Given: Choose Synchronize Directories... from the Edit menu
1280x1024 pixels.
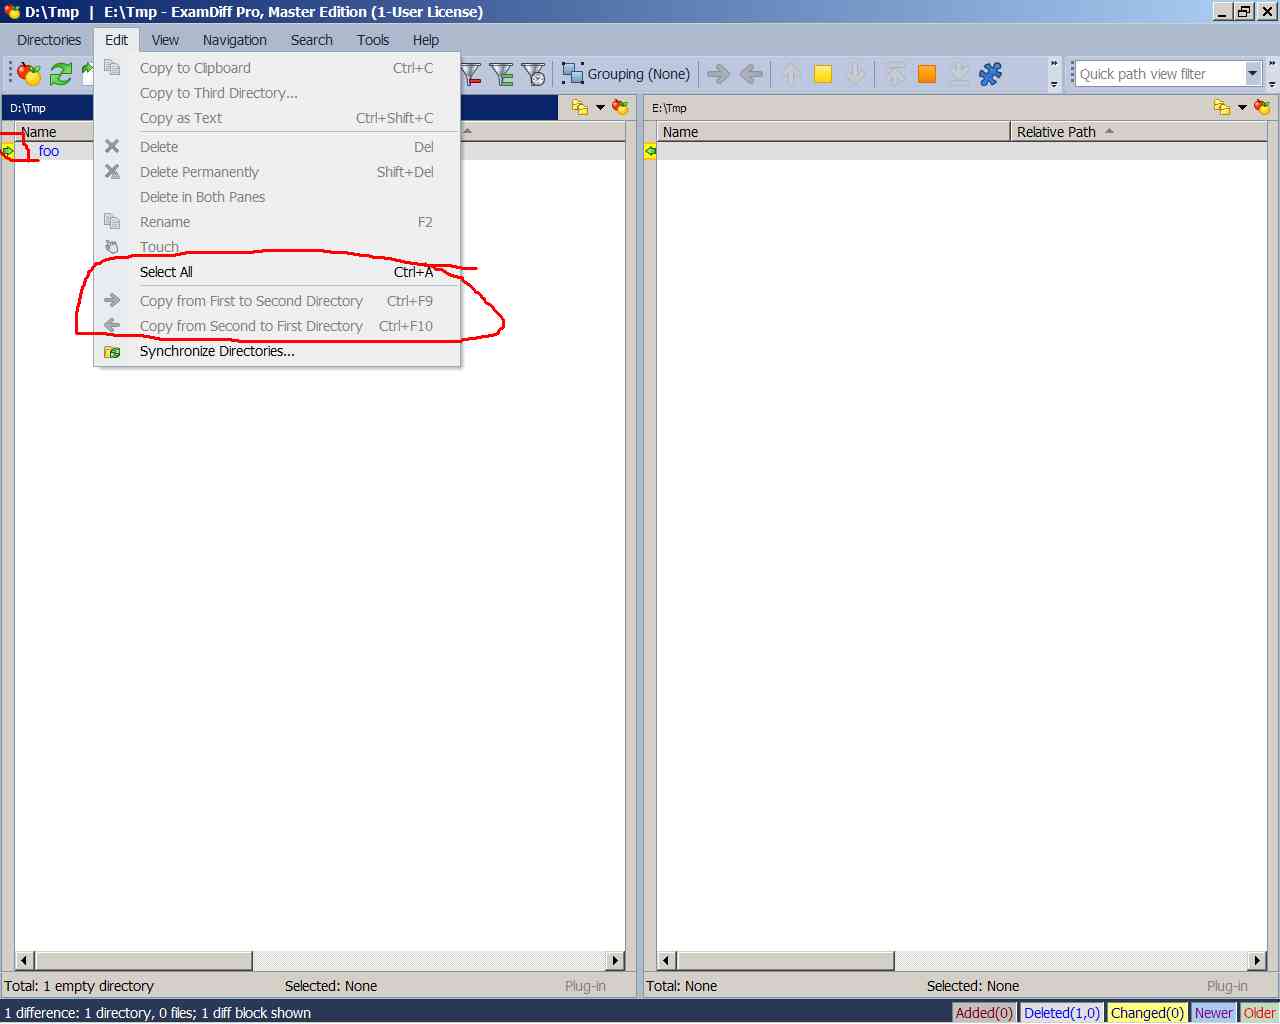Looking at the screenshot, I should click(277, 351).
